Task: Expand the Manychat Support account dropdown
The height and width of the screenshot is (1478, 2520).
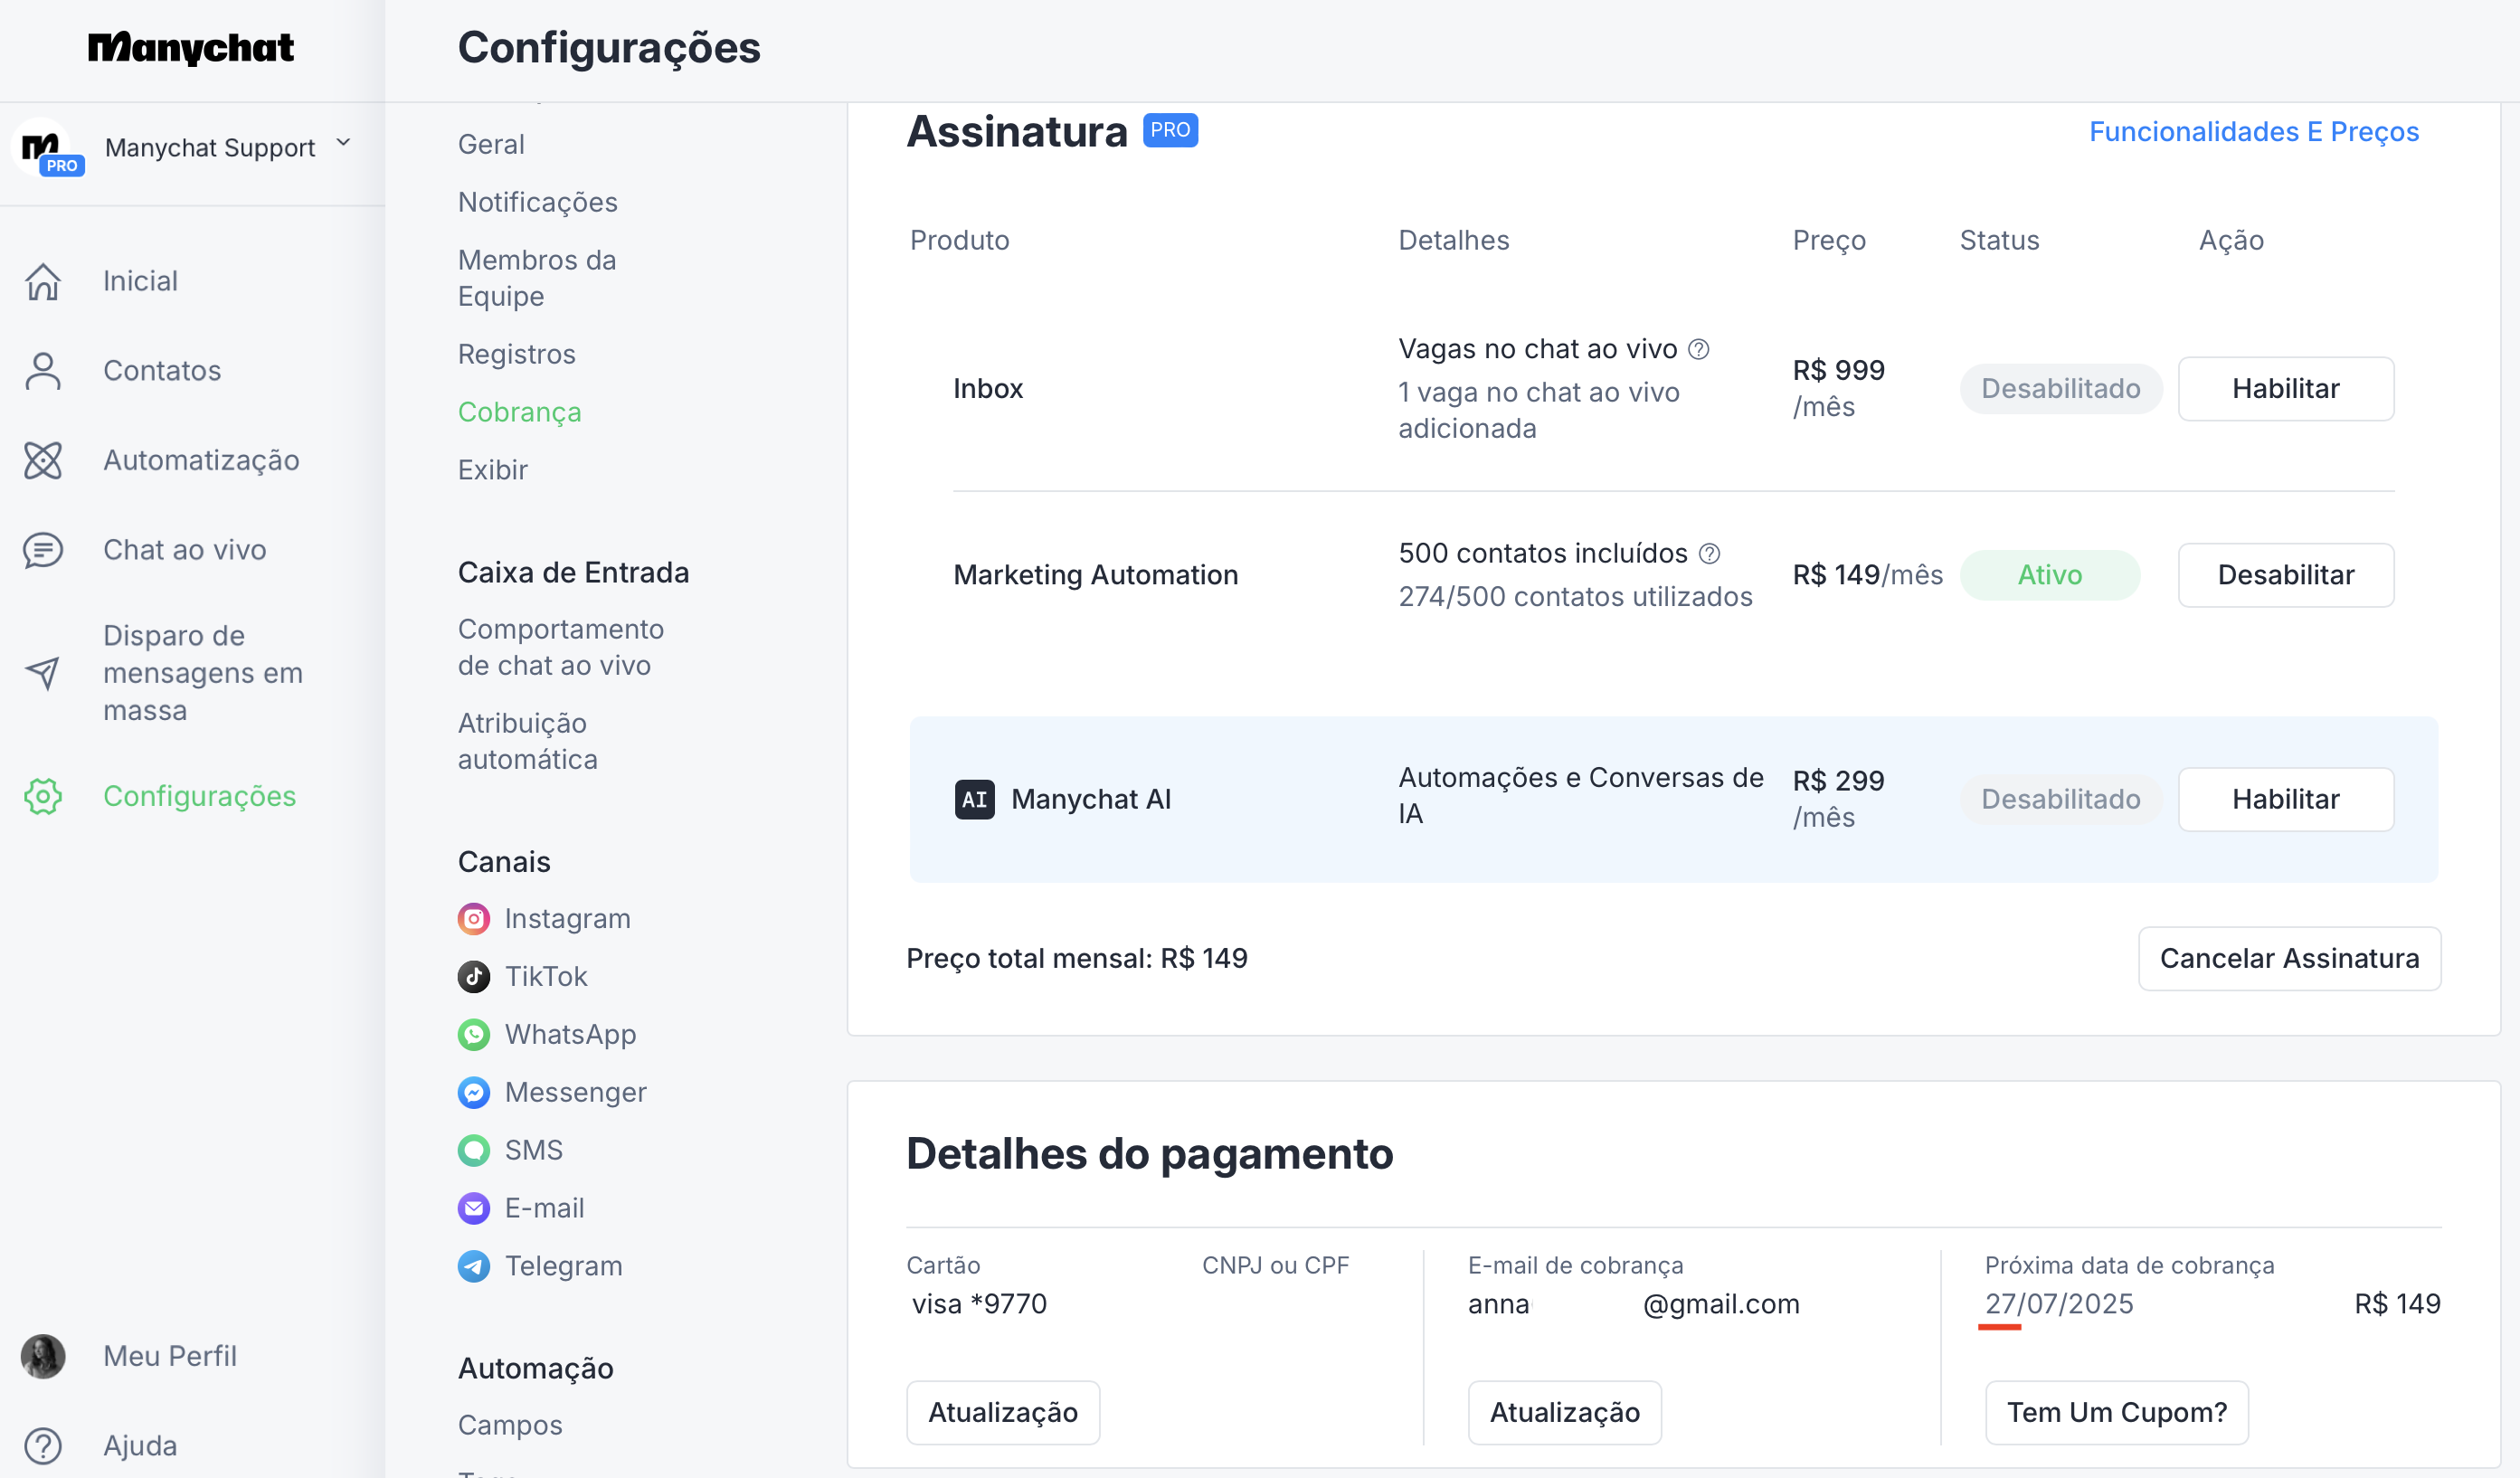Action: click(x=343, y=143)
